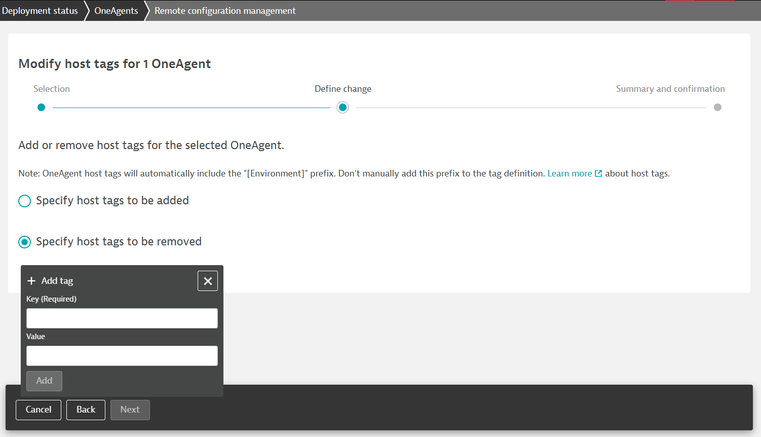The image size is (761, 437).
Task: Click the Summary and confirmation step label
Action: pyautogui.click(x=670, y=89)
